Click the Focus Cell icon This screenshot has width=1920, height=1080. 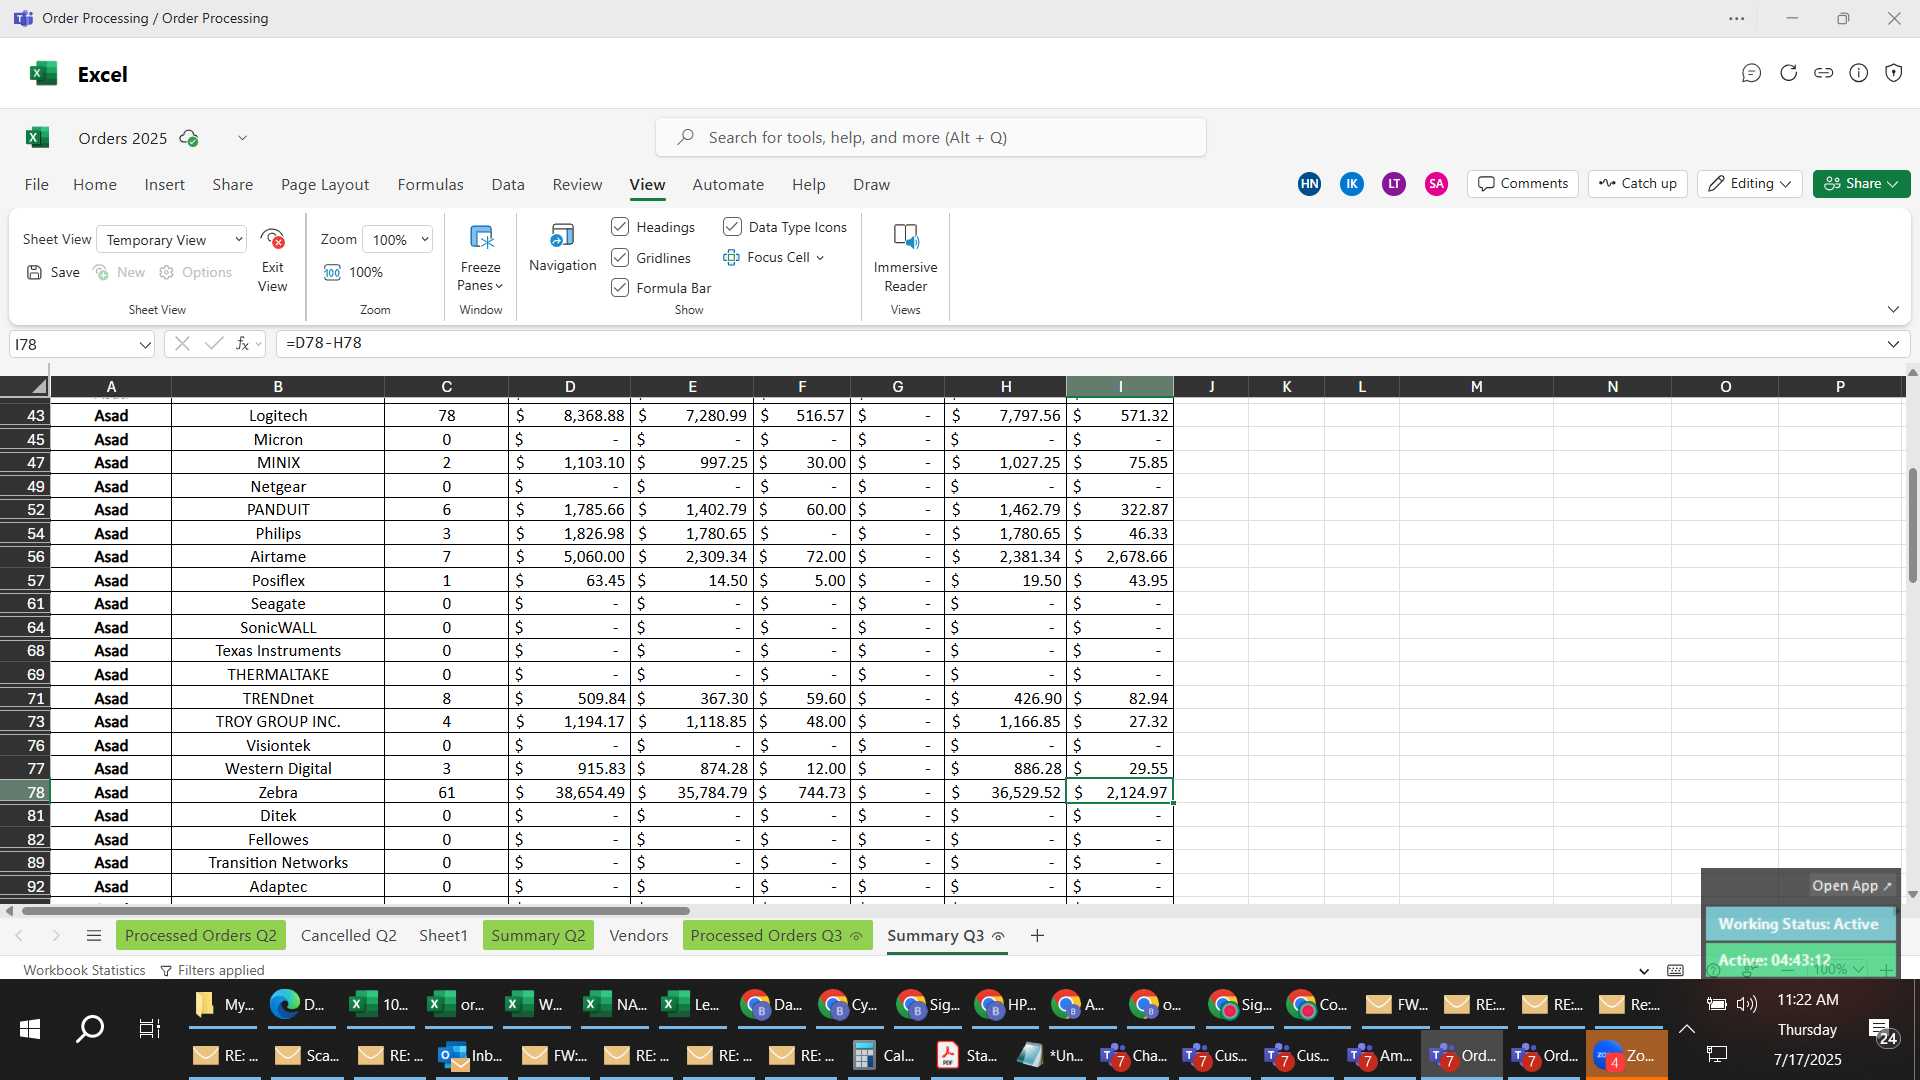coord(731,257)
